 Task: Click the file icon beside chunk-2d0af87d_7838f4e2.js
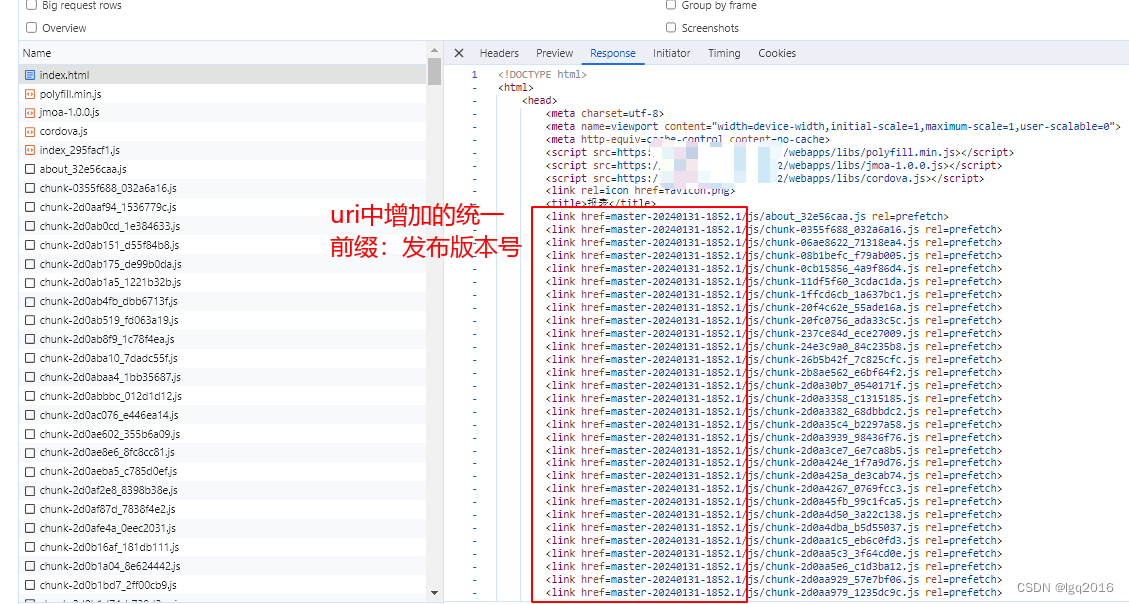pos(30,510)
